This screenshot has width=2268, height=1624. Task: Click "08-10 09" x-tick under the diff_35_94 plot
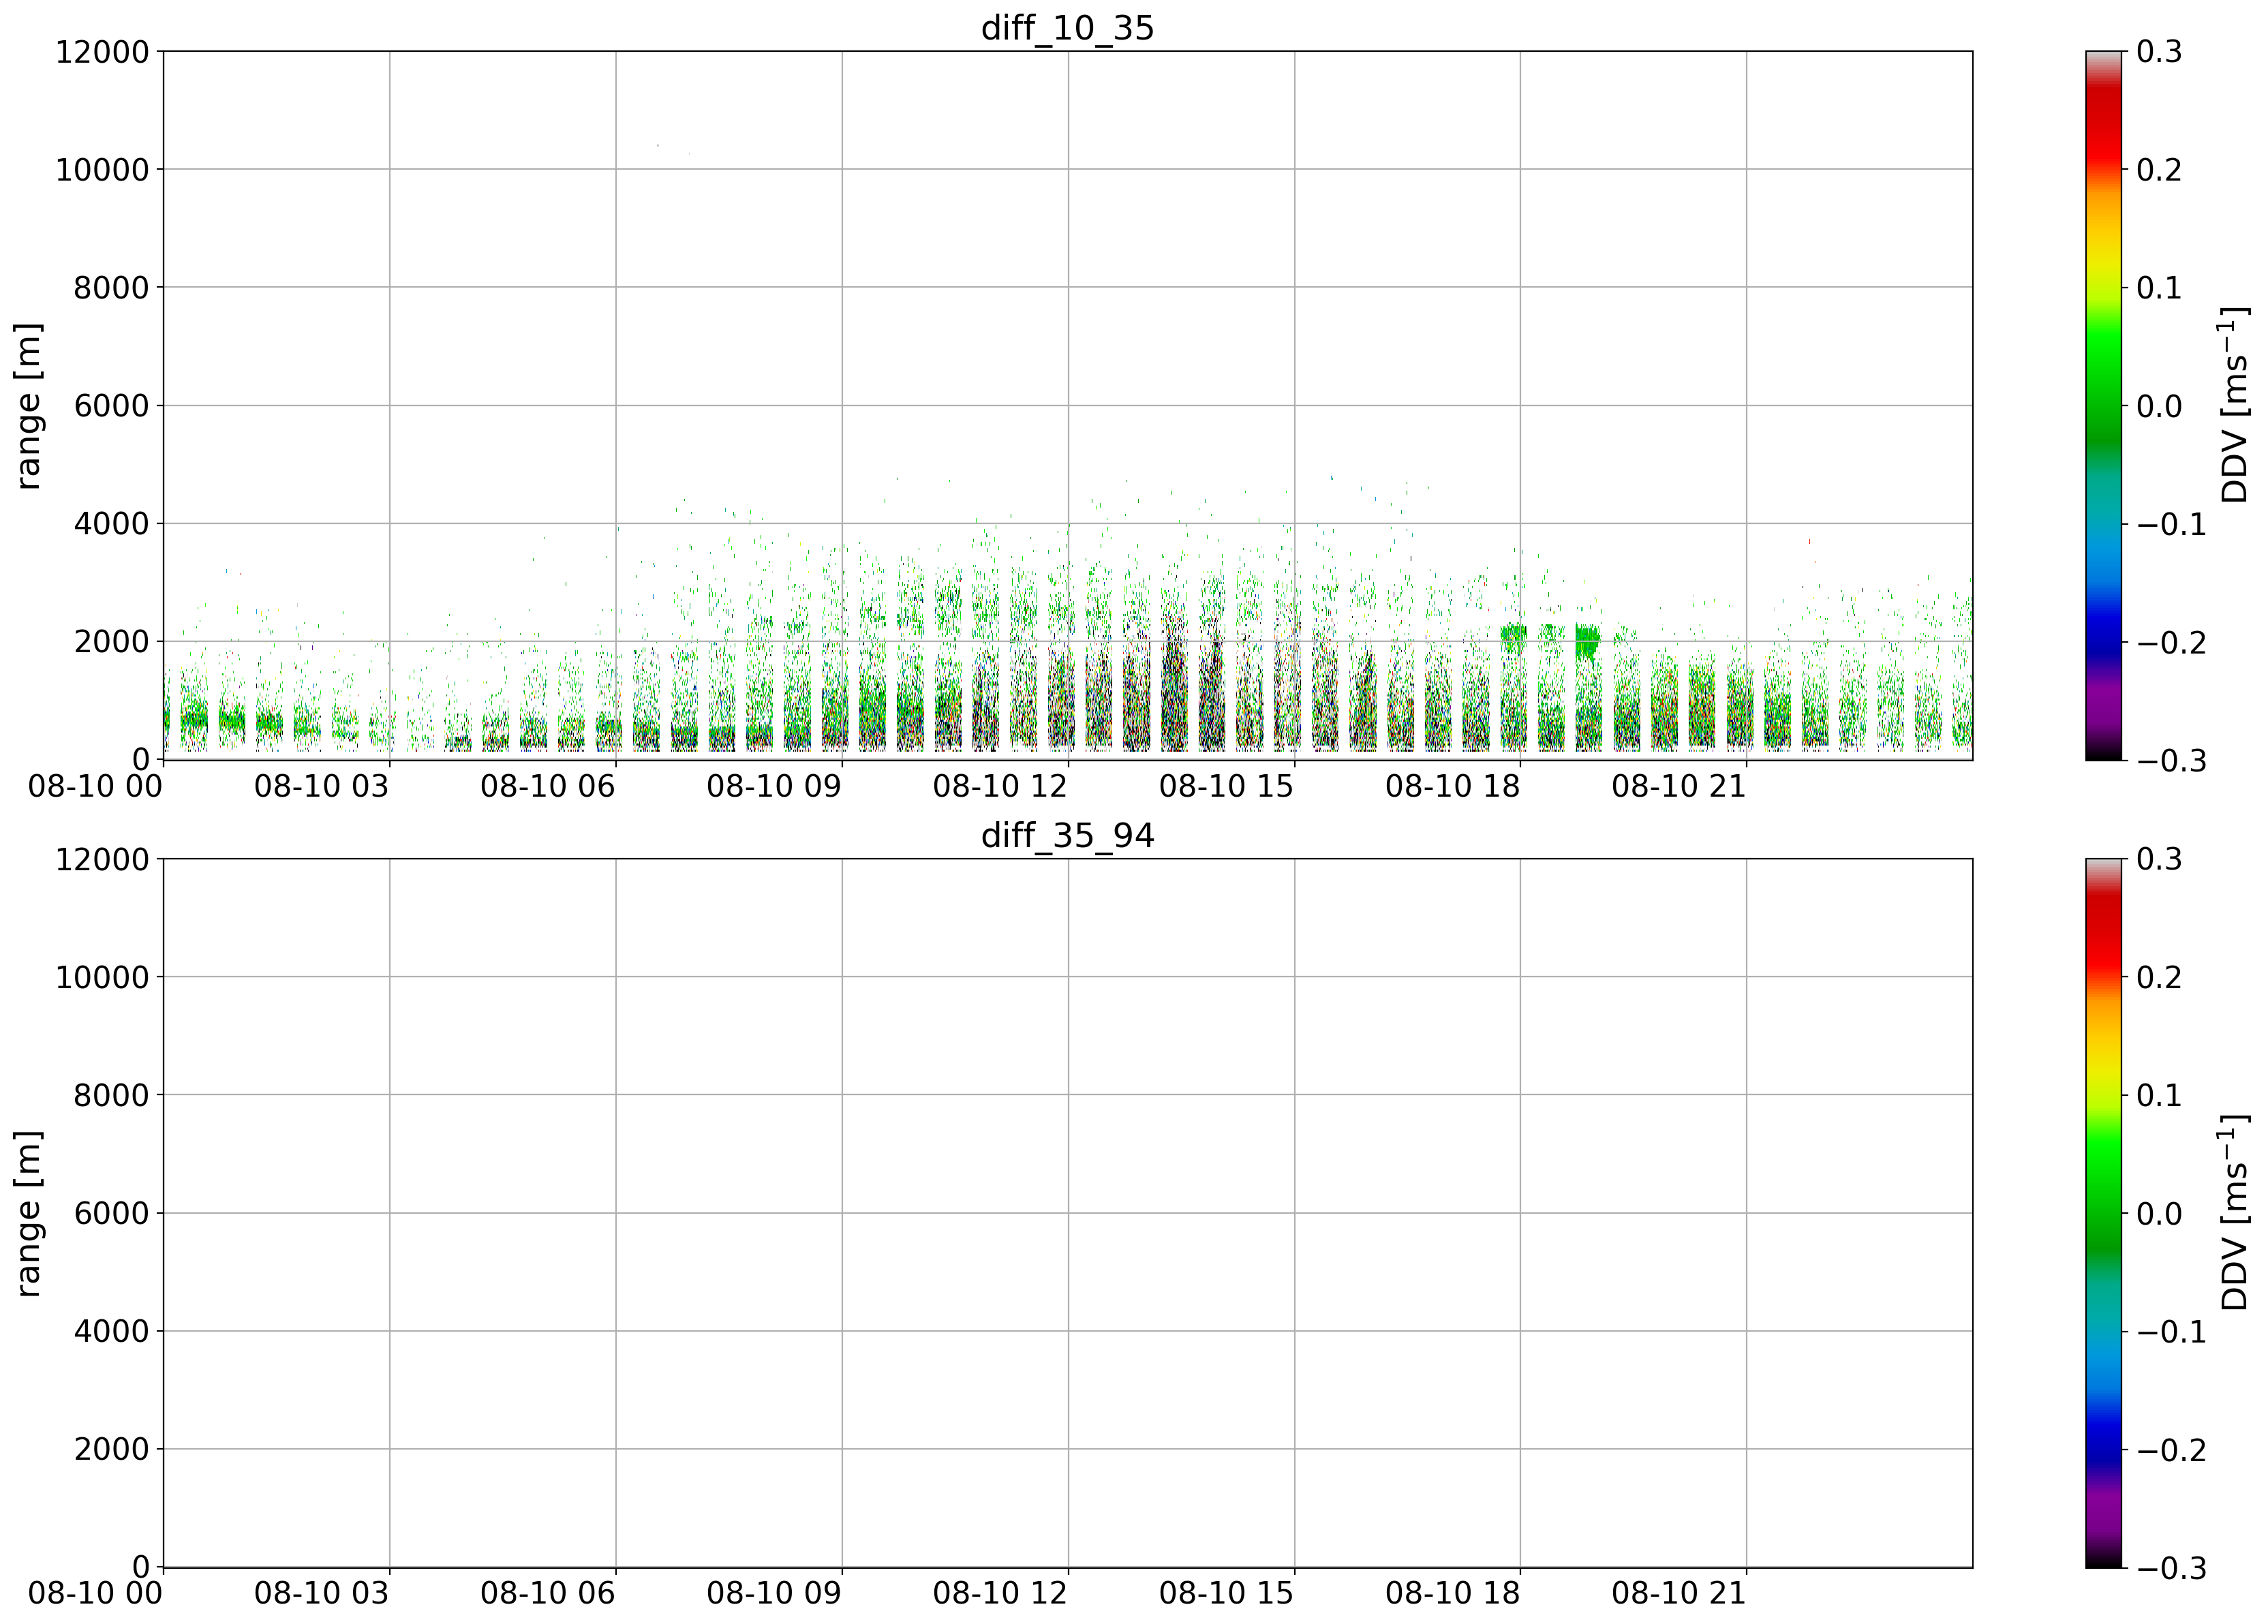[x=774, y=1594]
